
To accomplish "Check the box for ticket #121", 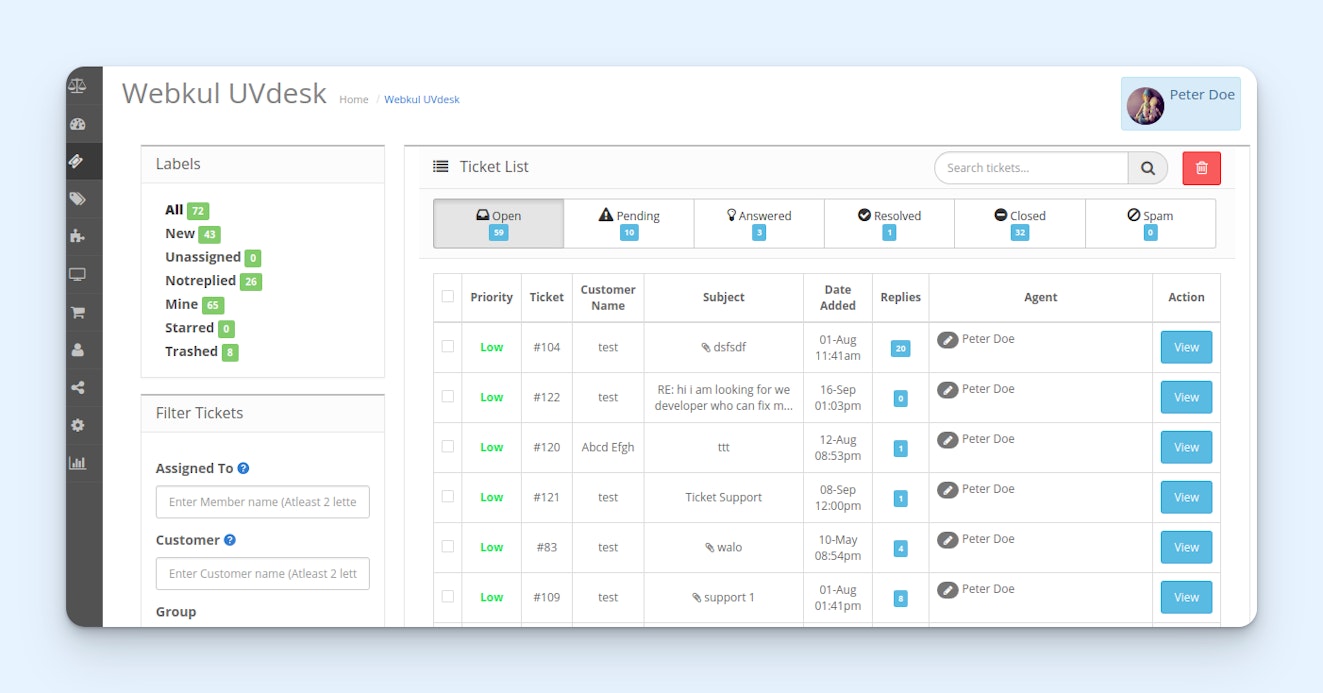I will [447, 496].
